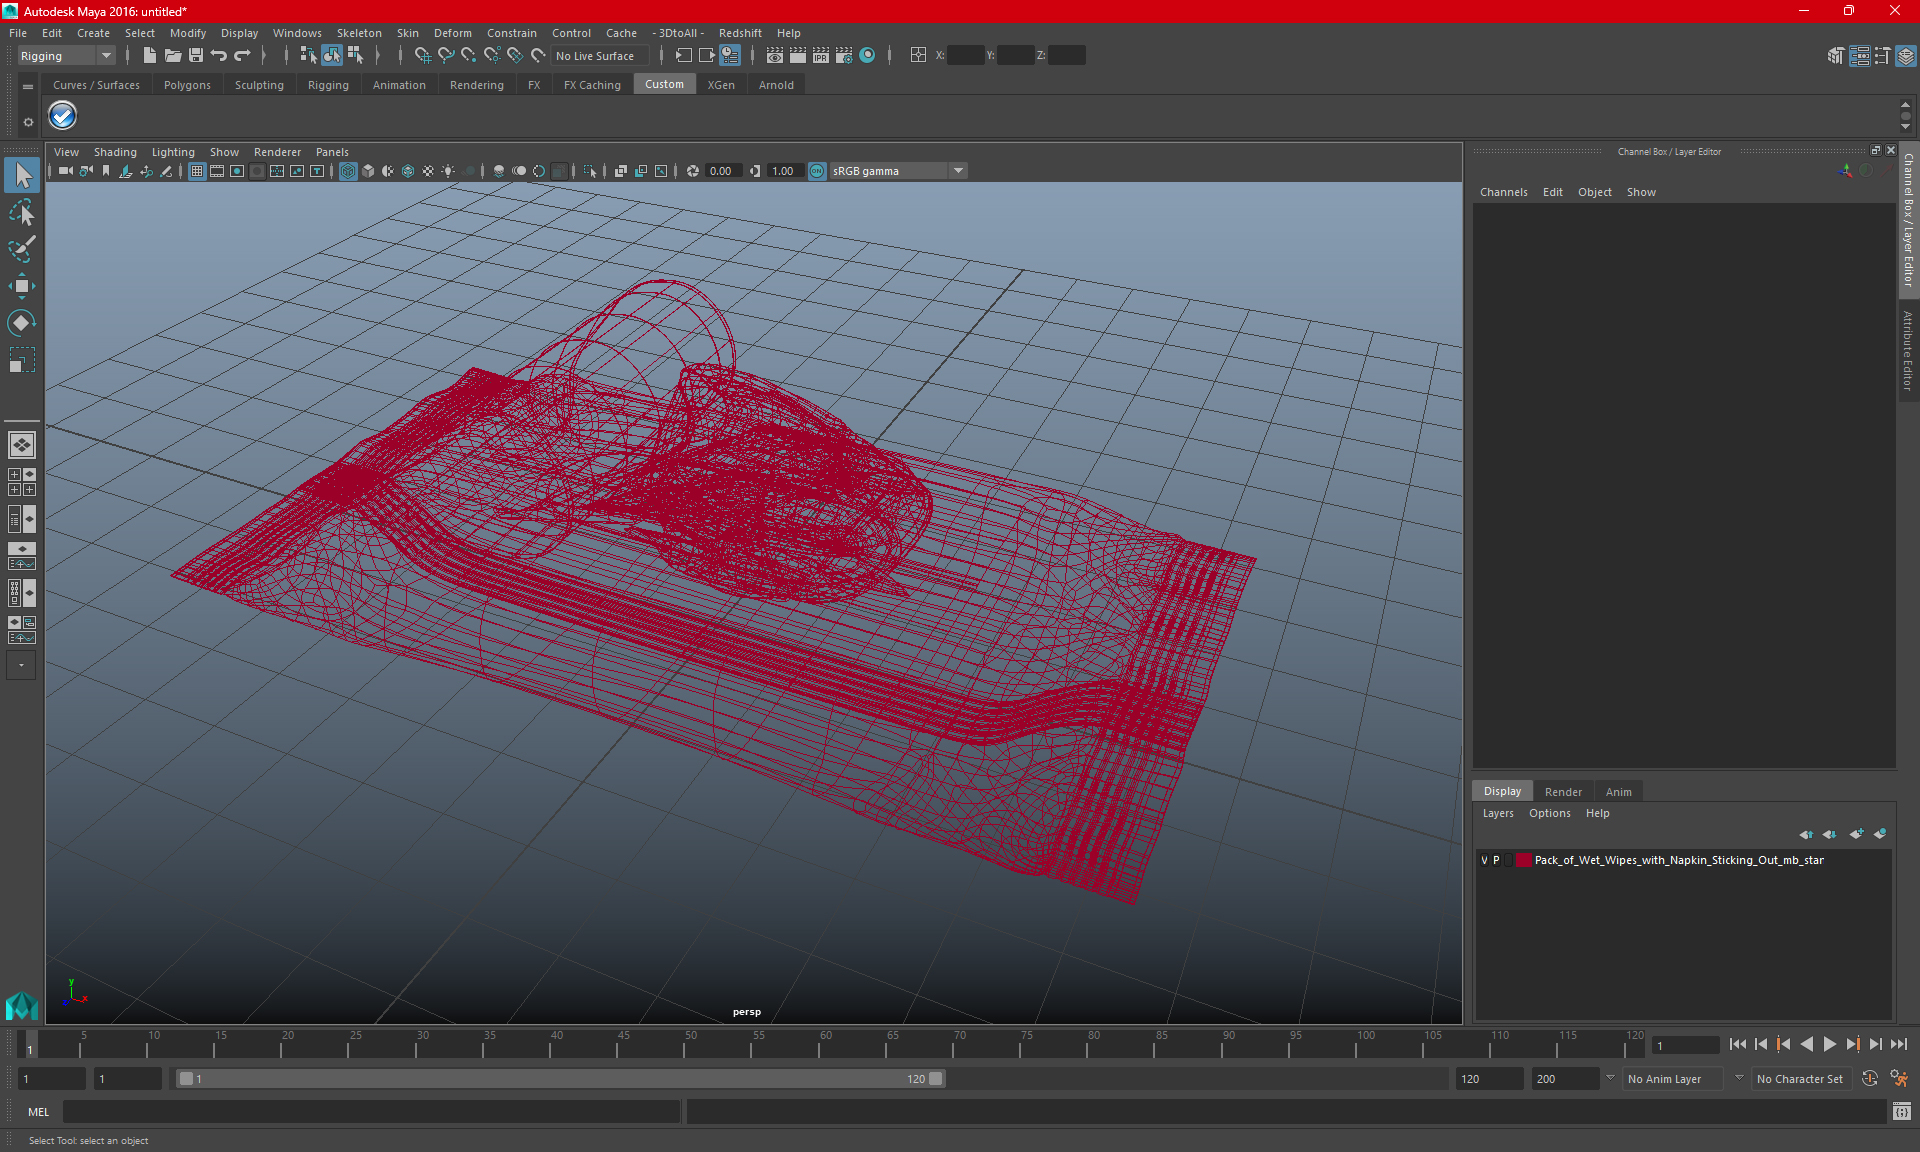Click the four-view layout icon
This screenshot has width=1920, height=1152.
tap(22, 482)
